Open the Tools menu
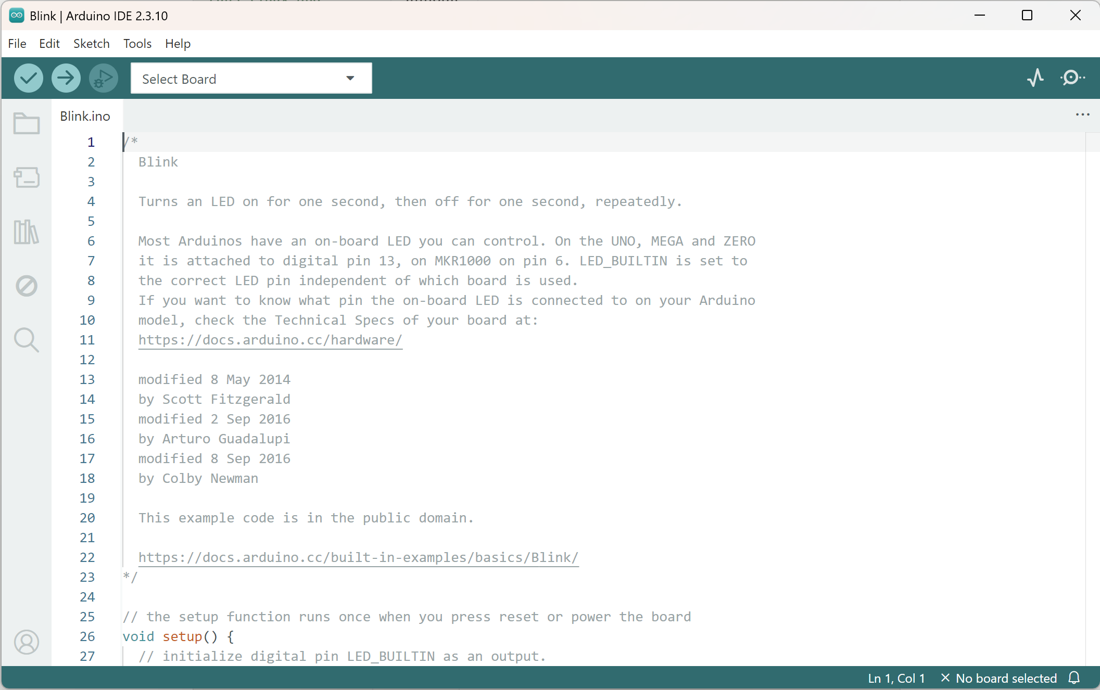The width and height of the screenshot is (1100, 690). [138, 43]
